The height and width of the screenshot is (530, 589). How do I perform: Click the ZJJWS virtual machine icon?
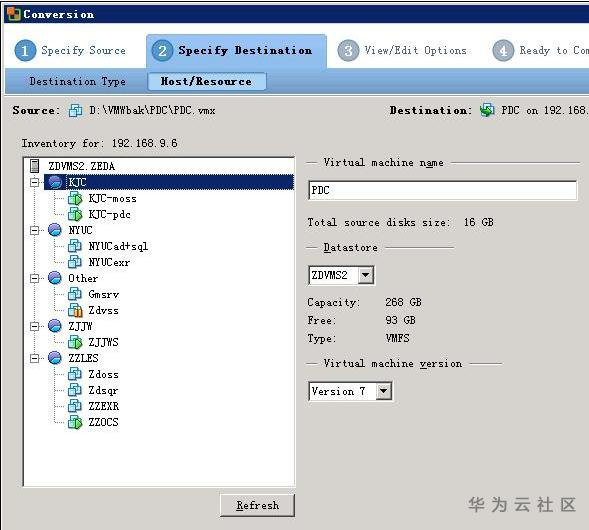[x=75, y=342]
